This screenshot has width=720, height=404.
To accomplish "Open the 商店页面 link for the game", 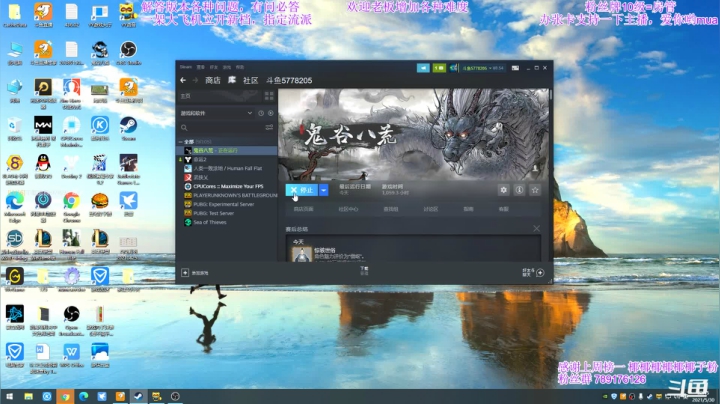I will click(304, 209).
